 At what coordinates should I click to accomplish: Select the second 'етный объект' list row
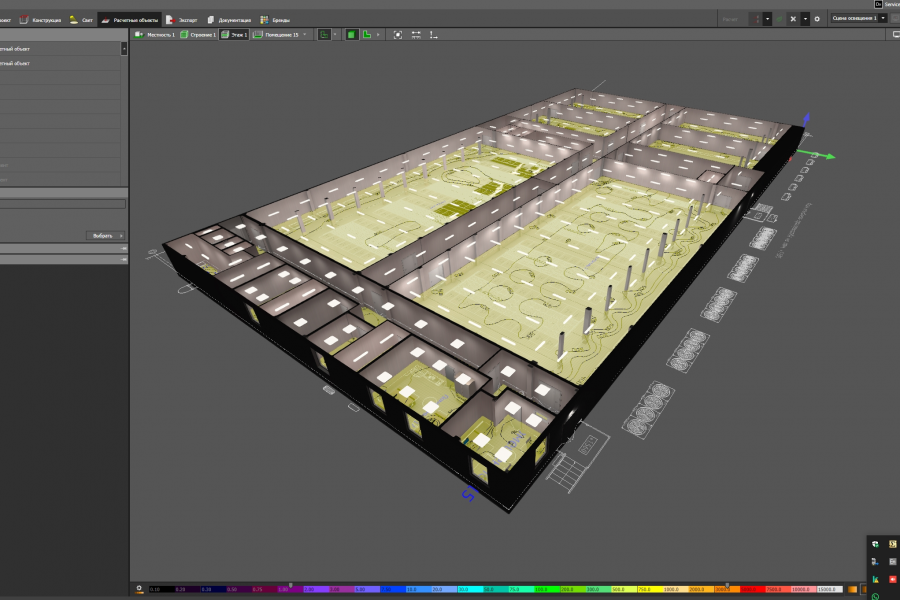pyautogui.click(x=60, y=63)
